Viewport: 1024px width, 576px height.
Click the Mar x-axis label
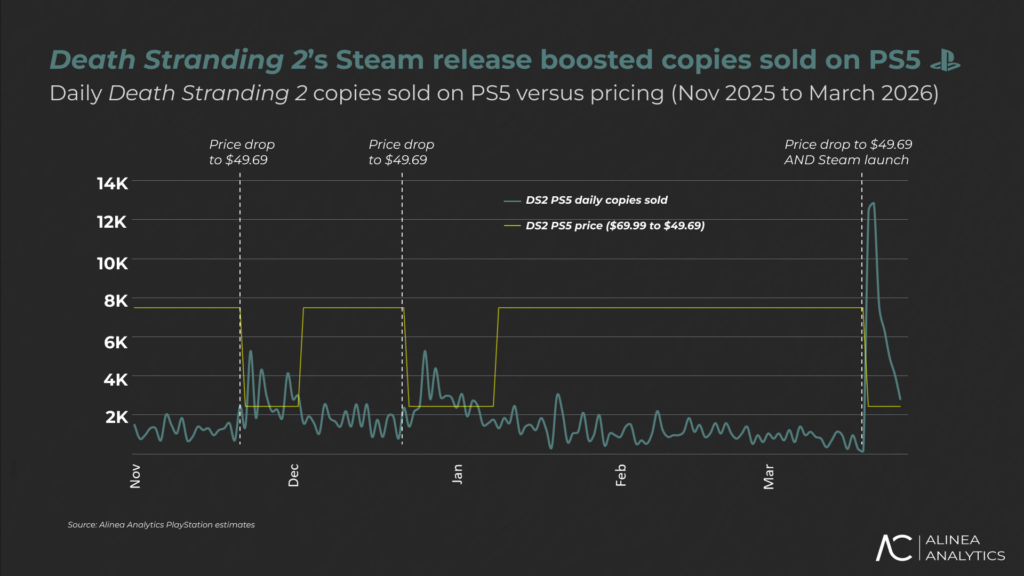click(769, 473)
